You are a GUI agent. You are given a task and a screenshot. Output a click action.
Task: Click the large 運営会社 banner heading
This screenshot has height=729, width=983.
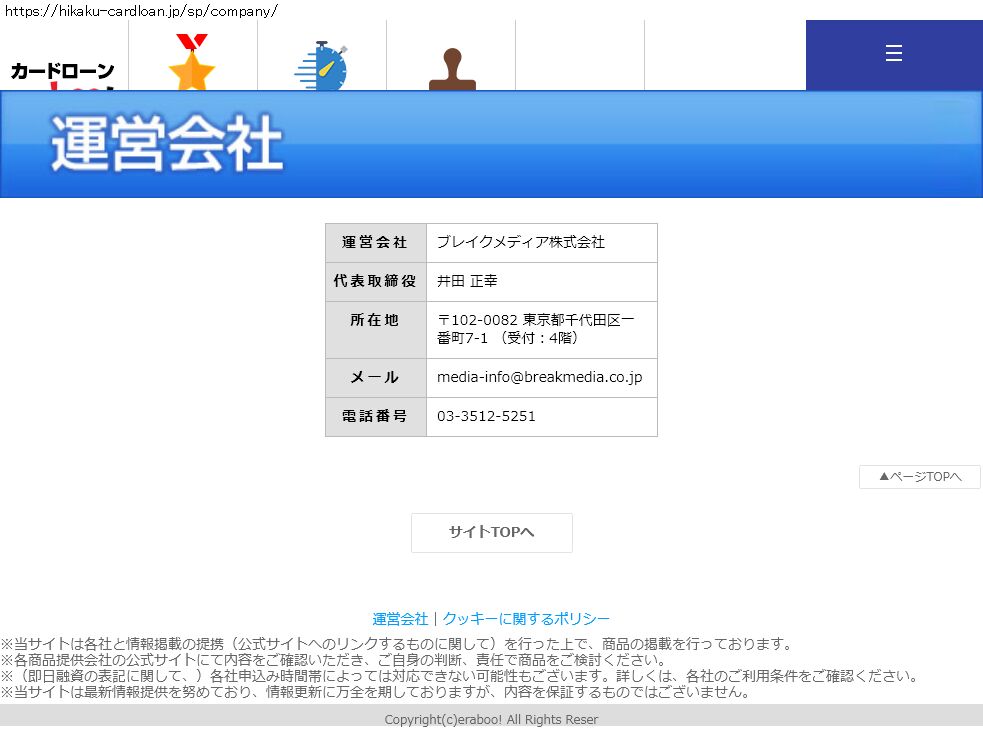point(167,145)
